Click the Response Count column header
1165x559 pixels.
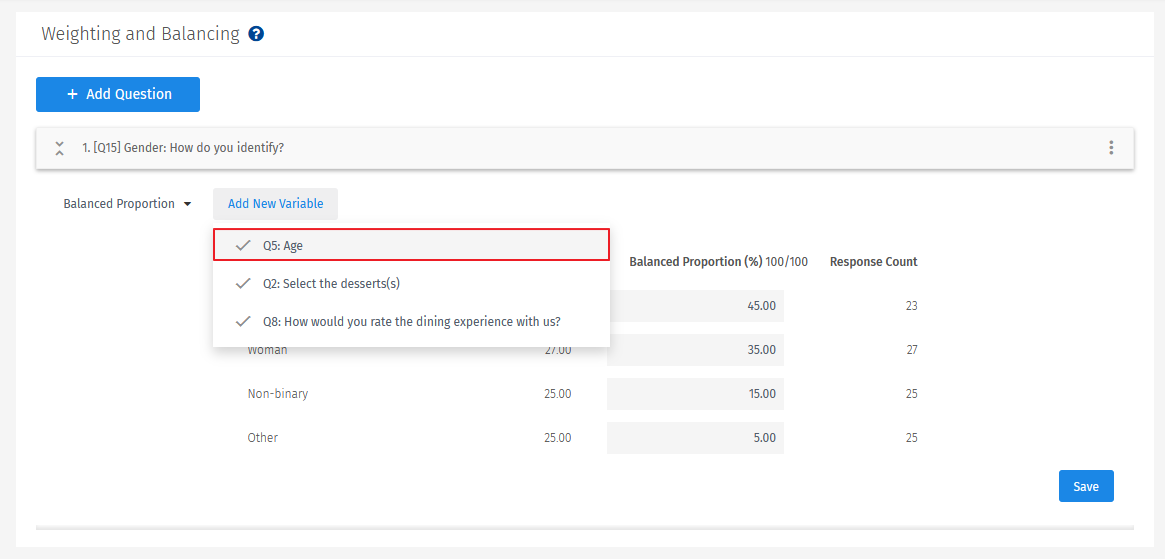pyautogui.click(x=873, y=262)
